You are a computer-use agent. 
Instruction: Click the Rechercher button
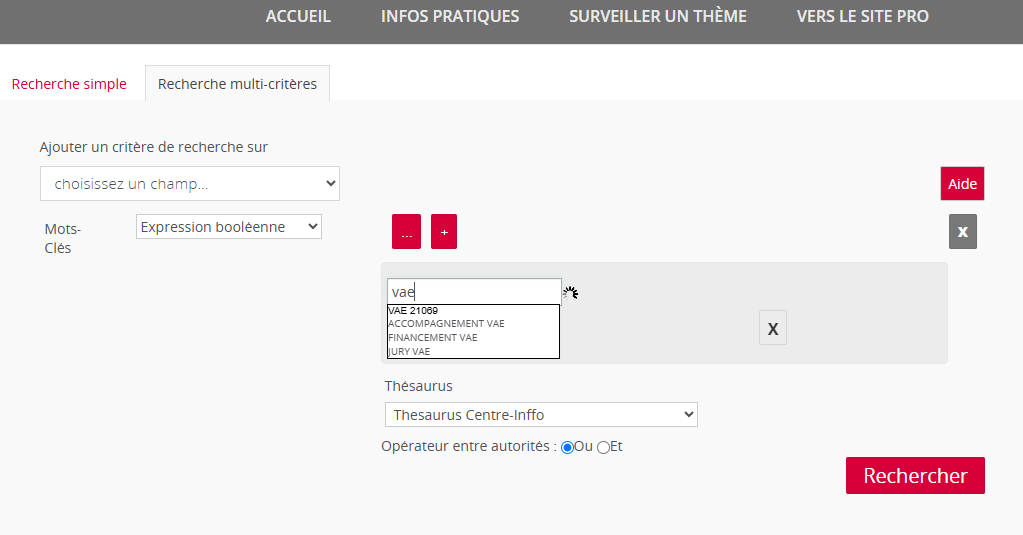pos(915,476)
